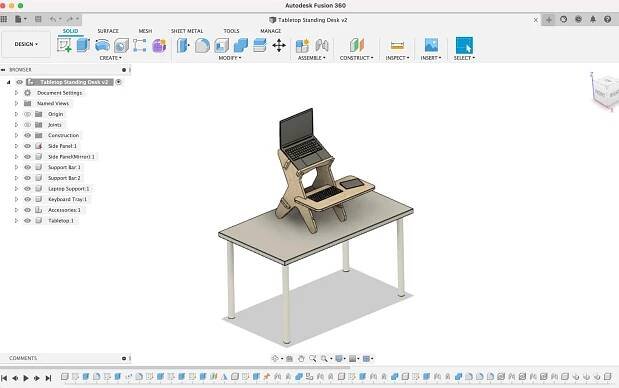This screenshot has height=388, width=619.
Task: Activate the Move/Copy arrows tool
Action: [x=279, y=45]
